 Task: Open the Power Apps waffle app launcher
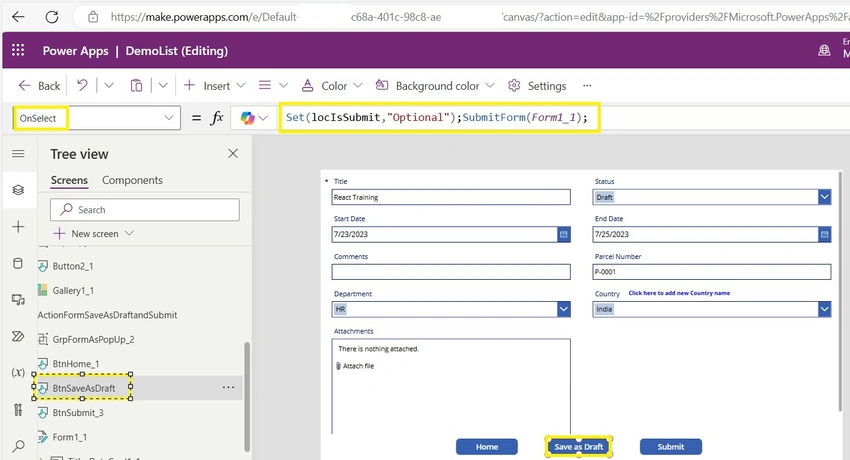tap(18, 50)
